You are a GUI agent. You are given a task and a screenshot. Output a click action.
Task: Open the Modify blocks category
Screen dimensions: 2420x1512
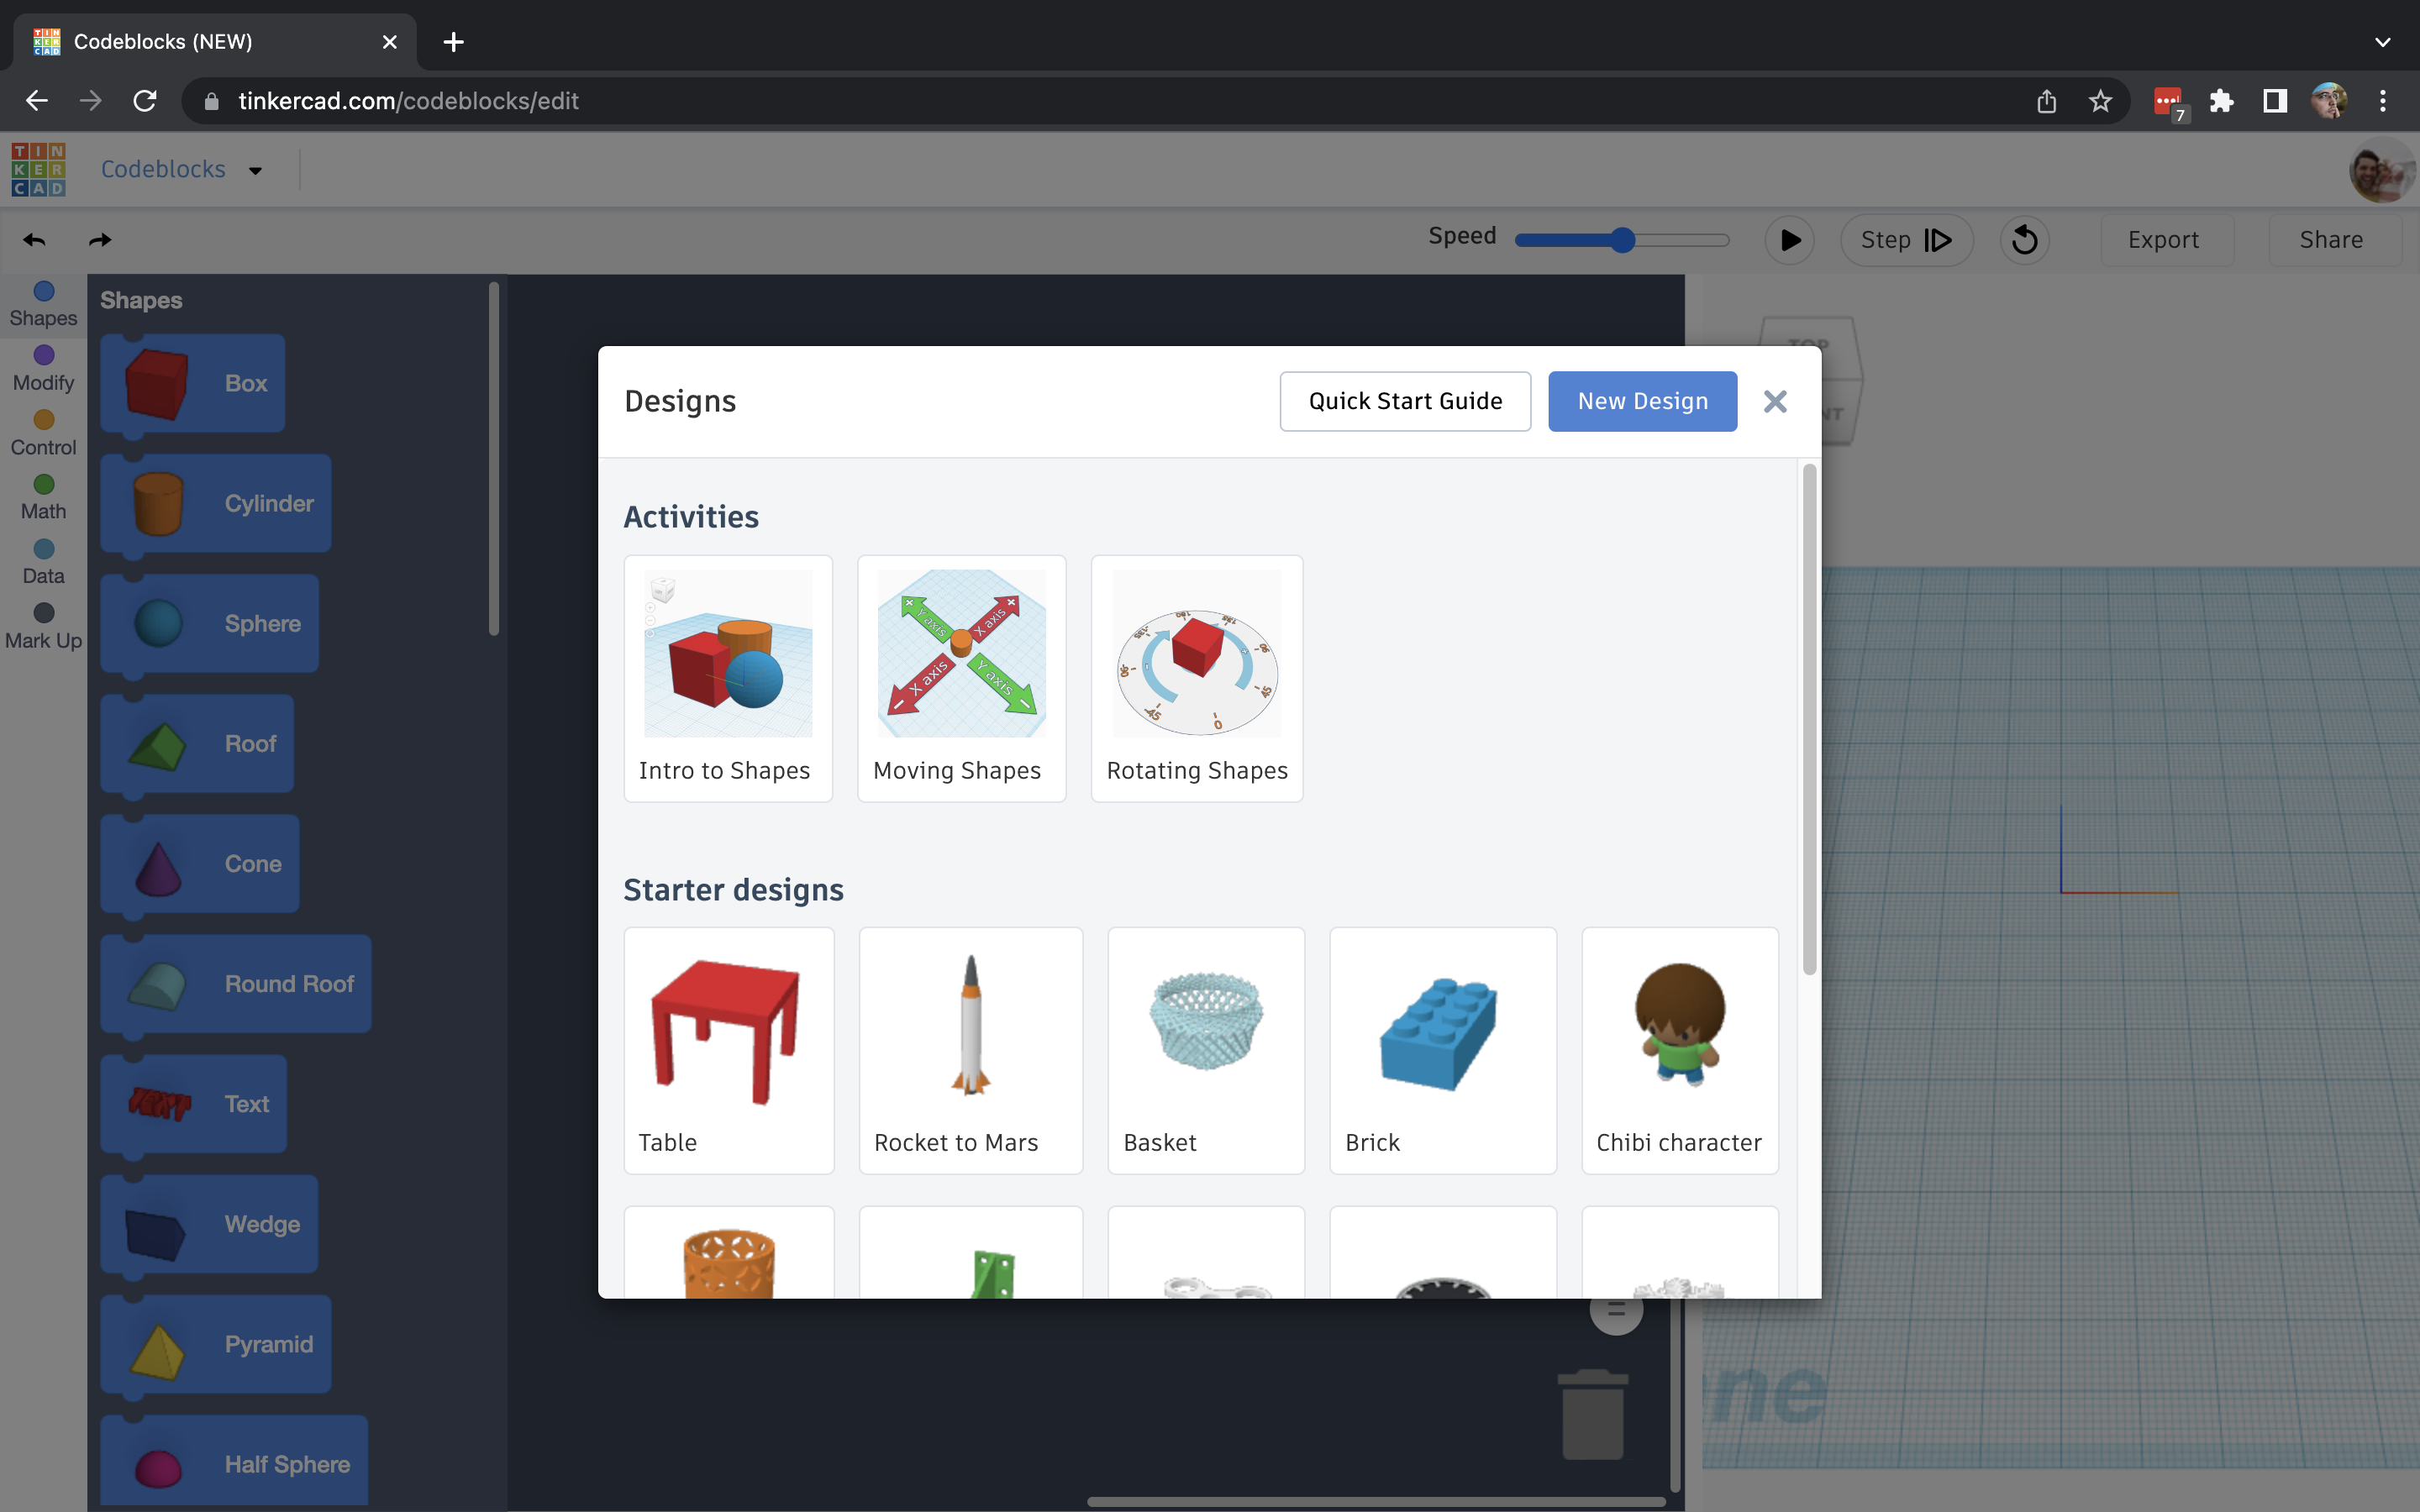pos(42,369)
